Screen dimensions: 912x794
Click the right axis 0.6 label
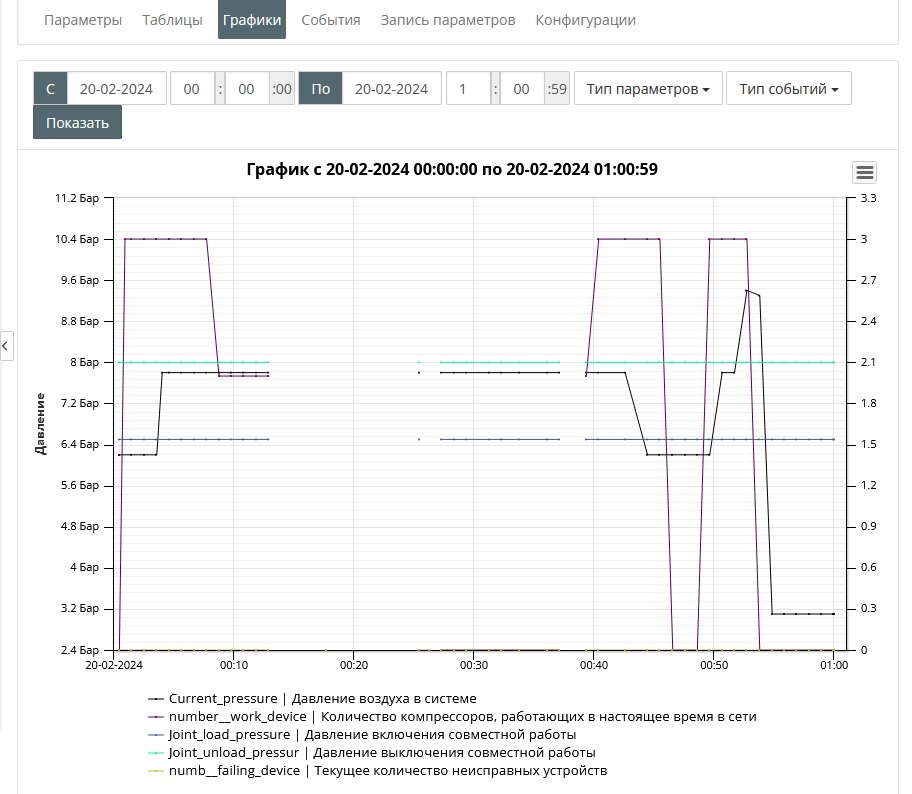tap(868, 567)
